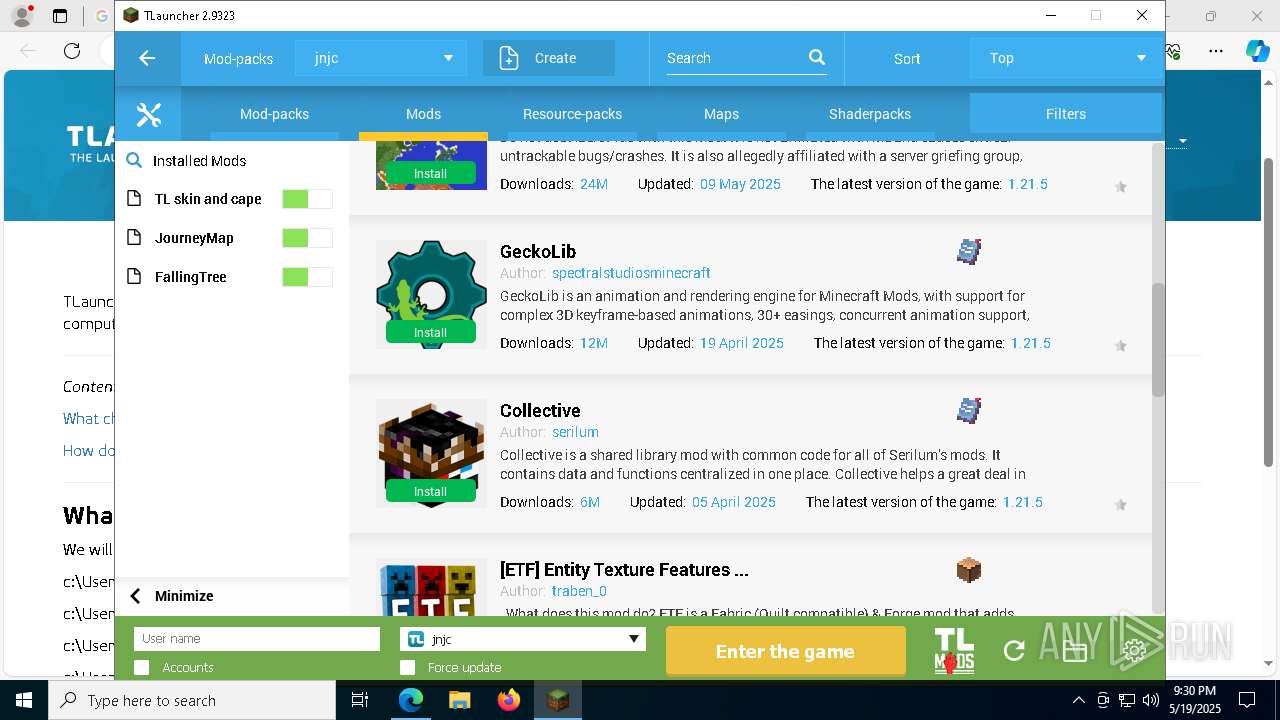Click the mod list vertical scrollbar
1280x720 pixels.
coord(1158,340)
